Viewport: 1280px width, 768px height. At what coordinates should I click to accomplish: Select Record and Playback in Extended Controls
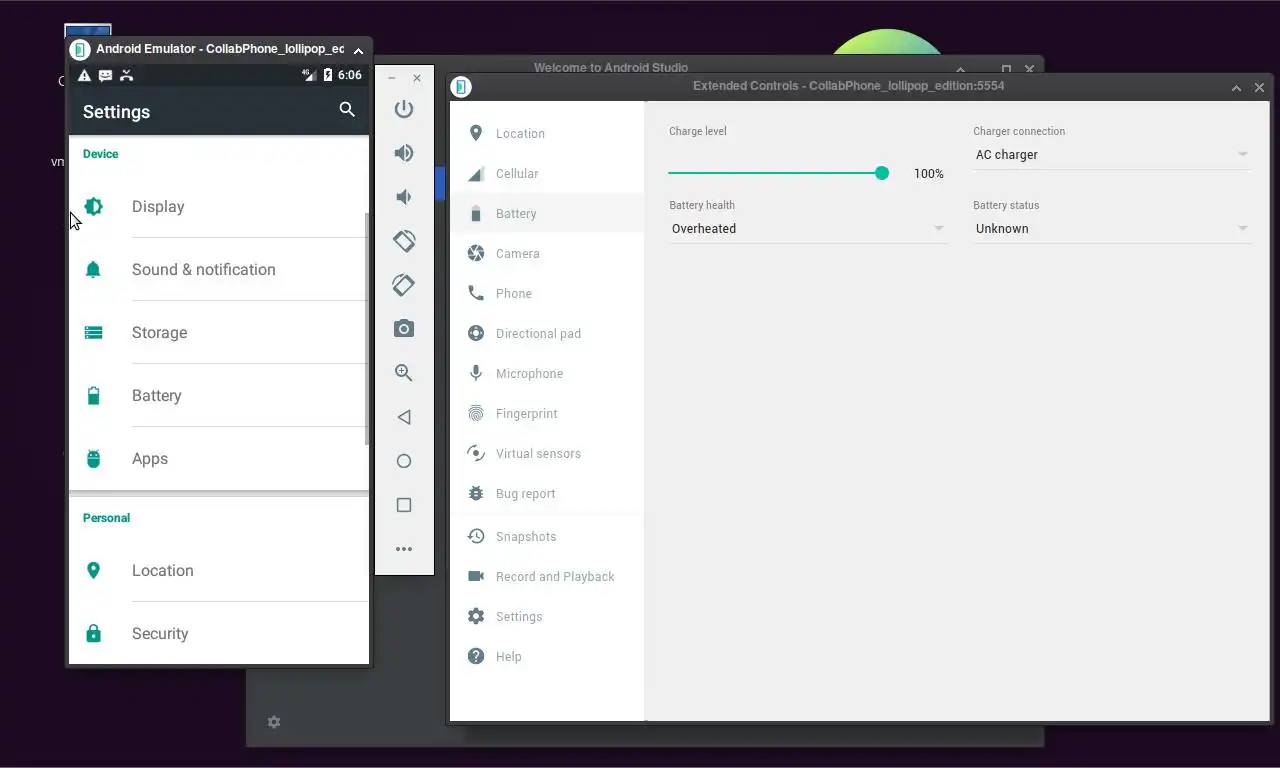pyautogui.click(x=547, y=576)
